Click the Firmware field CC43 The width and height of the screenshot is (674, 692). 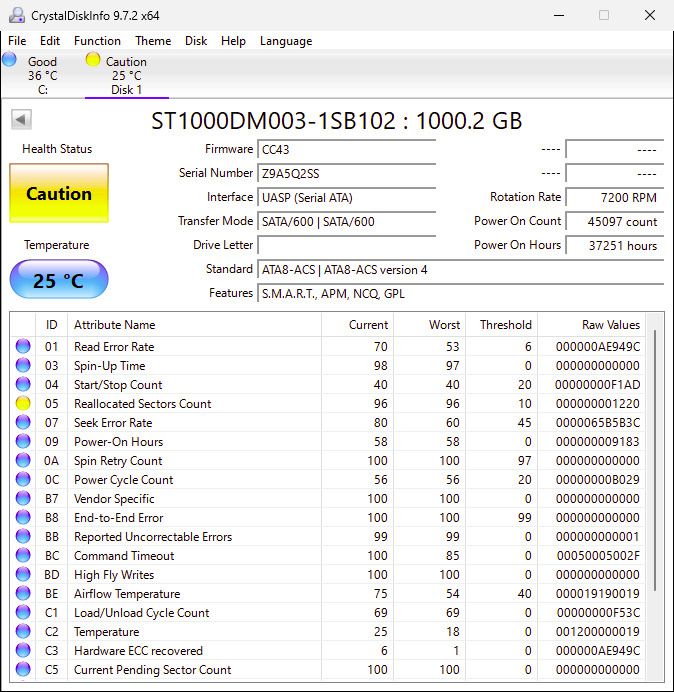(346, 150)
